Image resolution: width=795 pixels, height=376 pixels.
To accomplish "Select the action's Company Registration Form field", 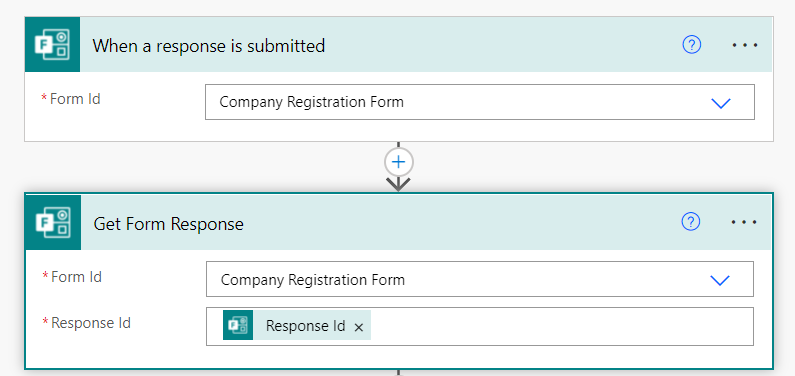I will point(480,279).
